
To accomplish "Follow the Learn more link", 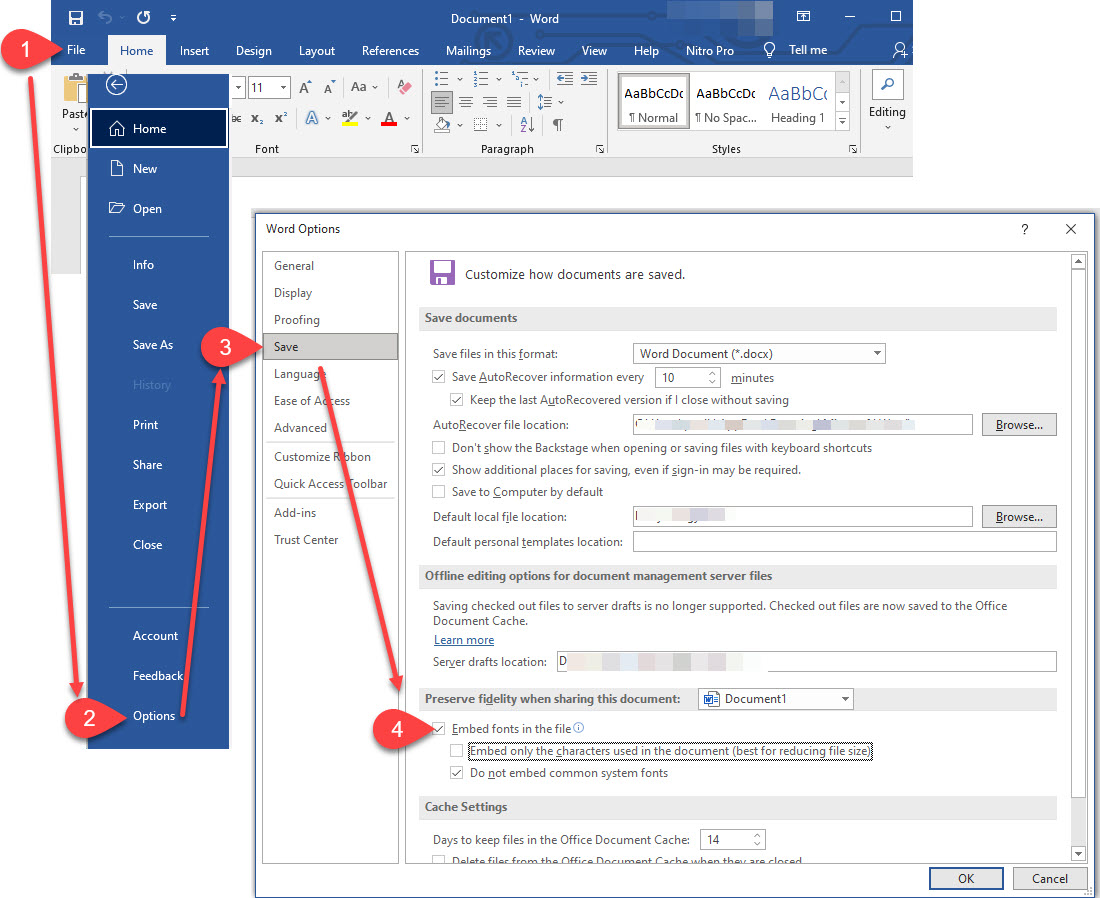I will click(464, 640).
